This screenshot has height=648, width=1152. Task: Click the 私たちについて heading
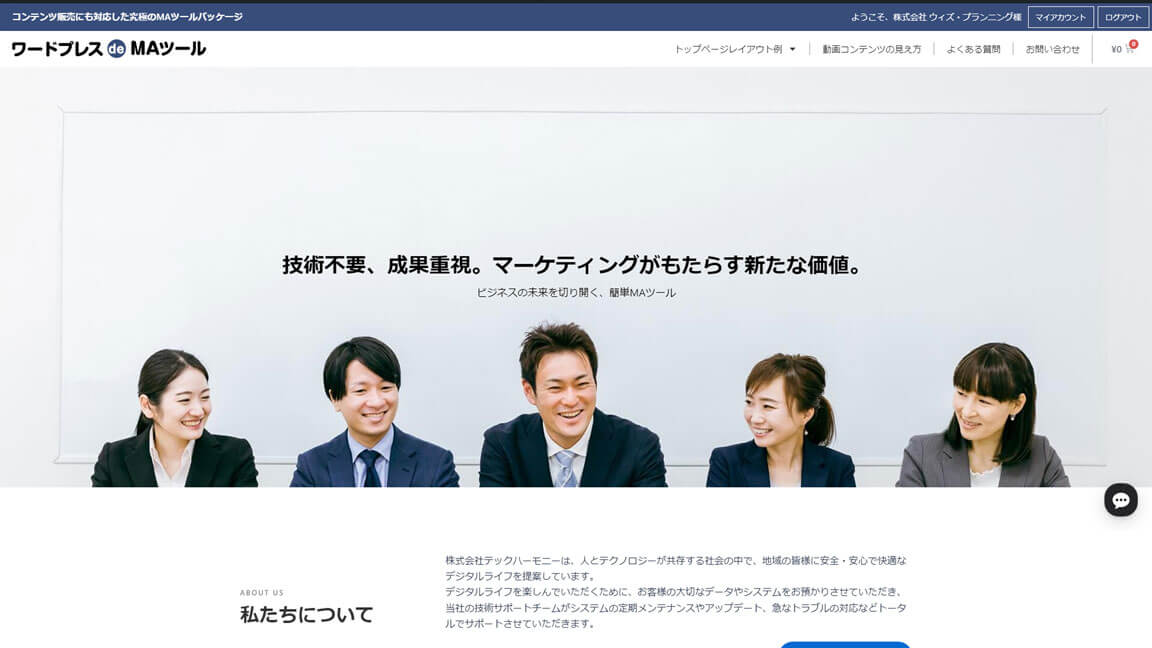(x=306, y=614)
